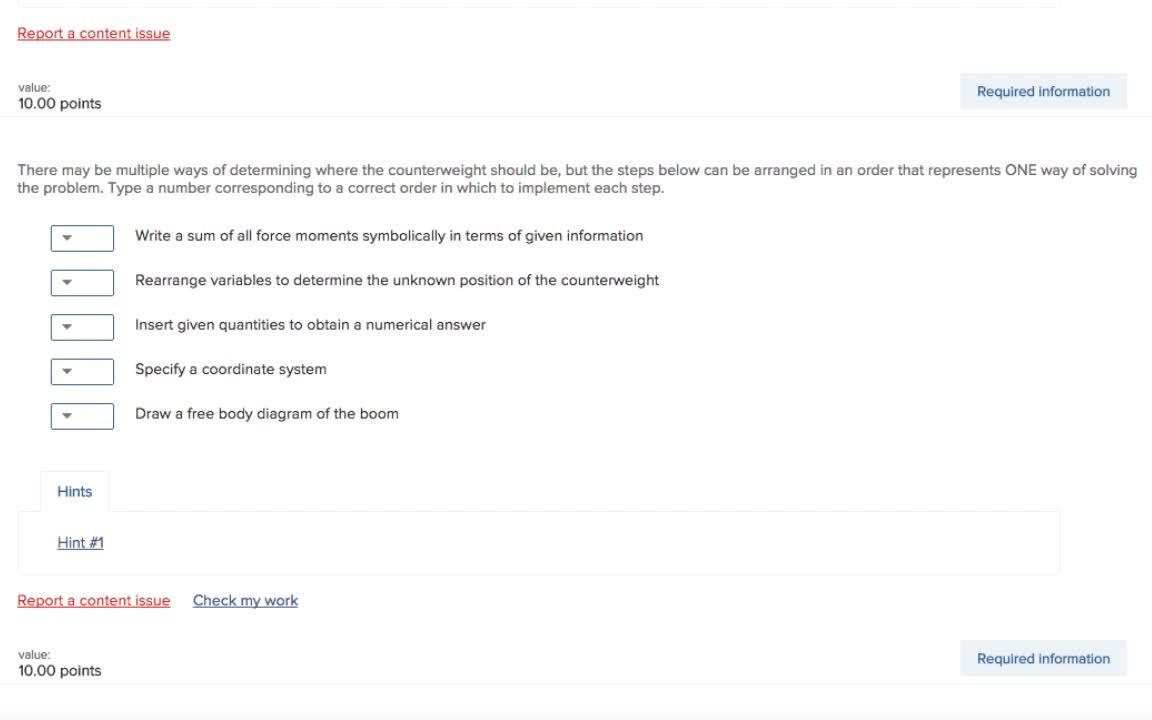Switch to the Hints tab

pos(75,492)
